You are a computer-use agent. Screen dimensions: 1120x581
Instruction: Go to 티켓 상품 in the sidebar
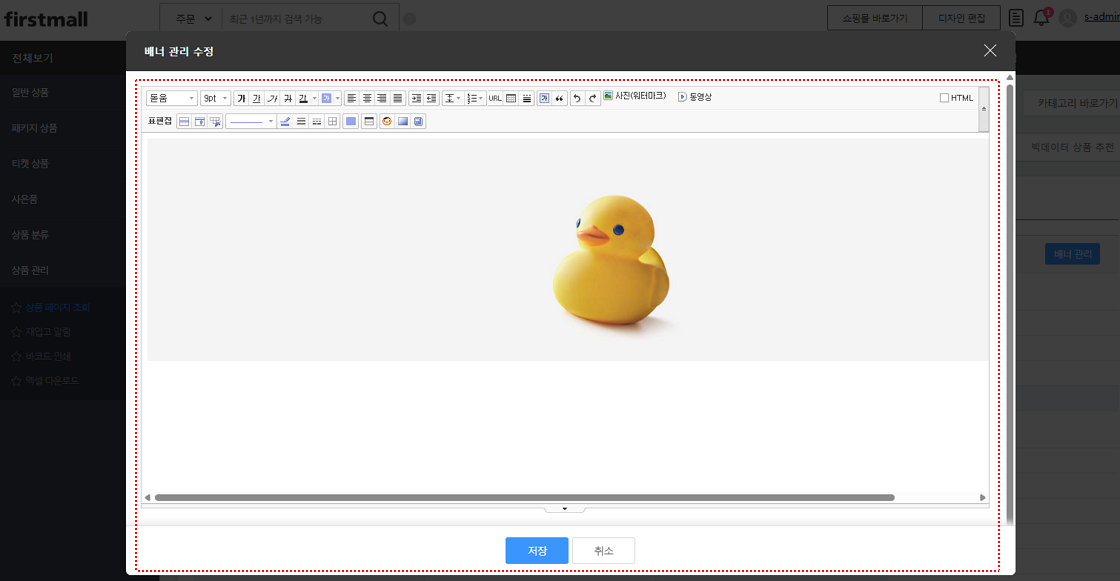[30, 164]
